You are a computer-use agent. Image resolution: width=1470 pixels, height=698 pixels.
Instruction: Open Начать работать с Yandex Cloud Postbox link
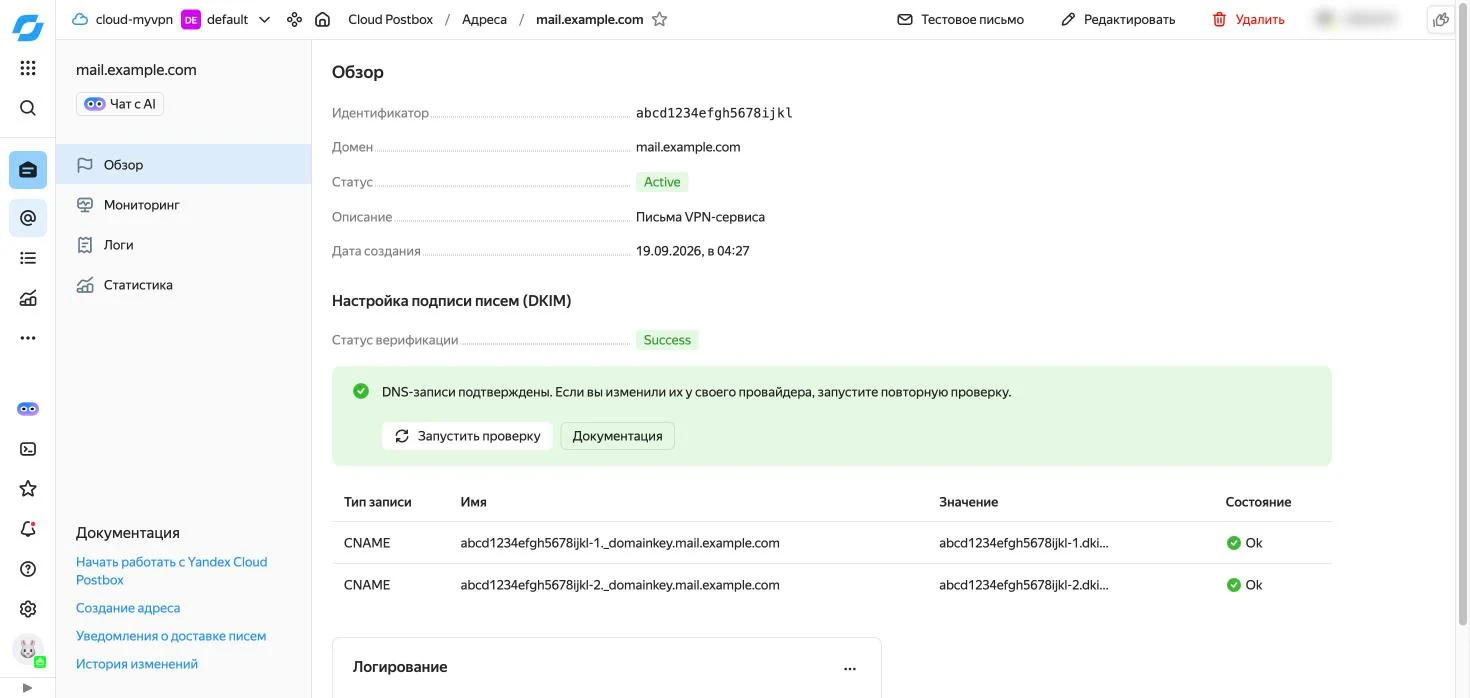(172, 571)
